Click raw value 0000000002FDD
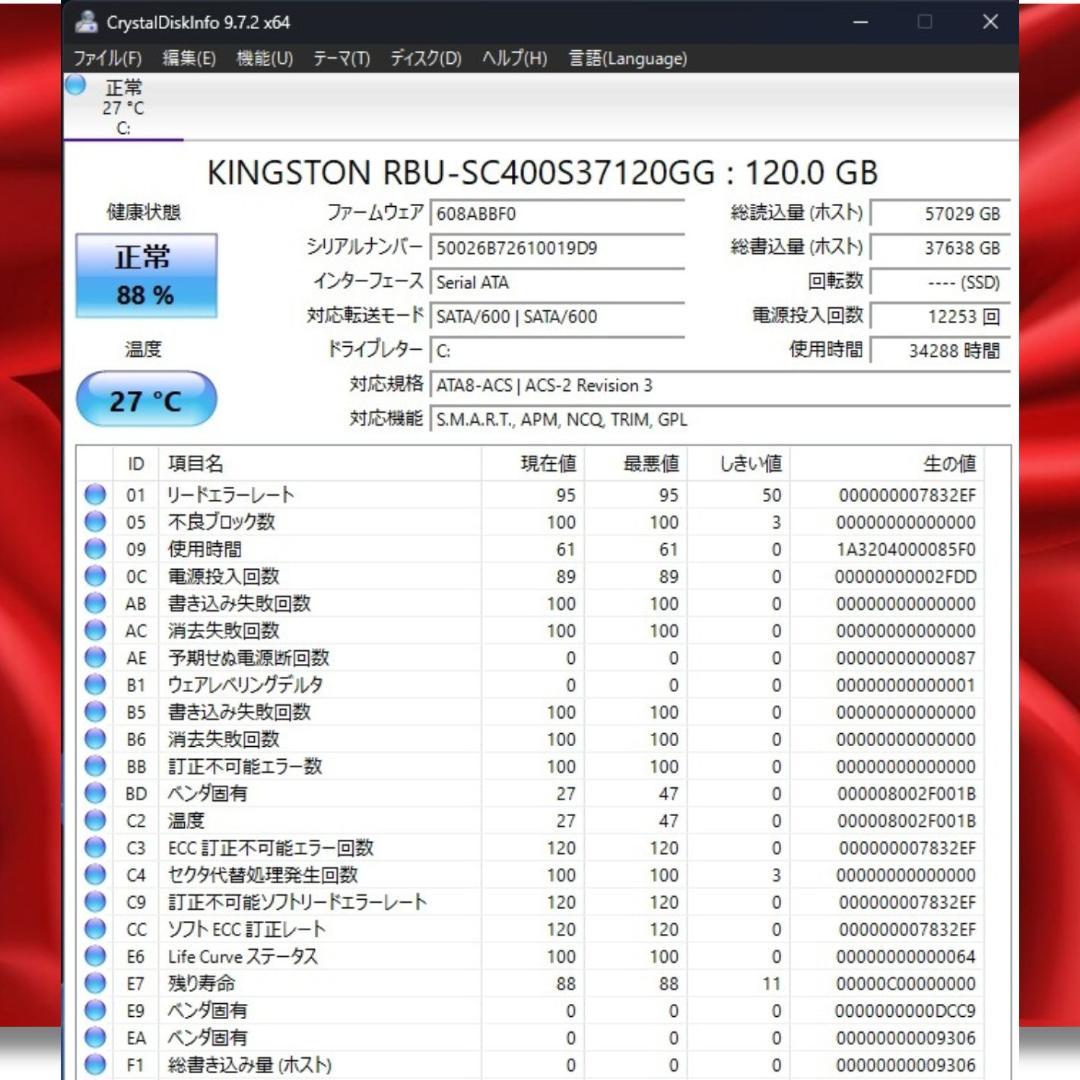The height and width of the screenshot is (1080, 1080). [x=906, y=577]
